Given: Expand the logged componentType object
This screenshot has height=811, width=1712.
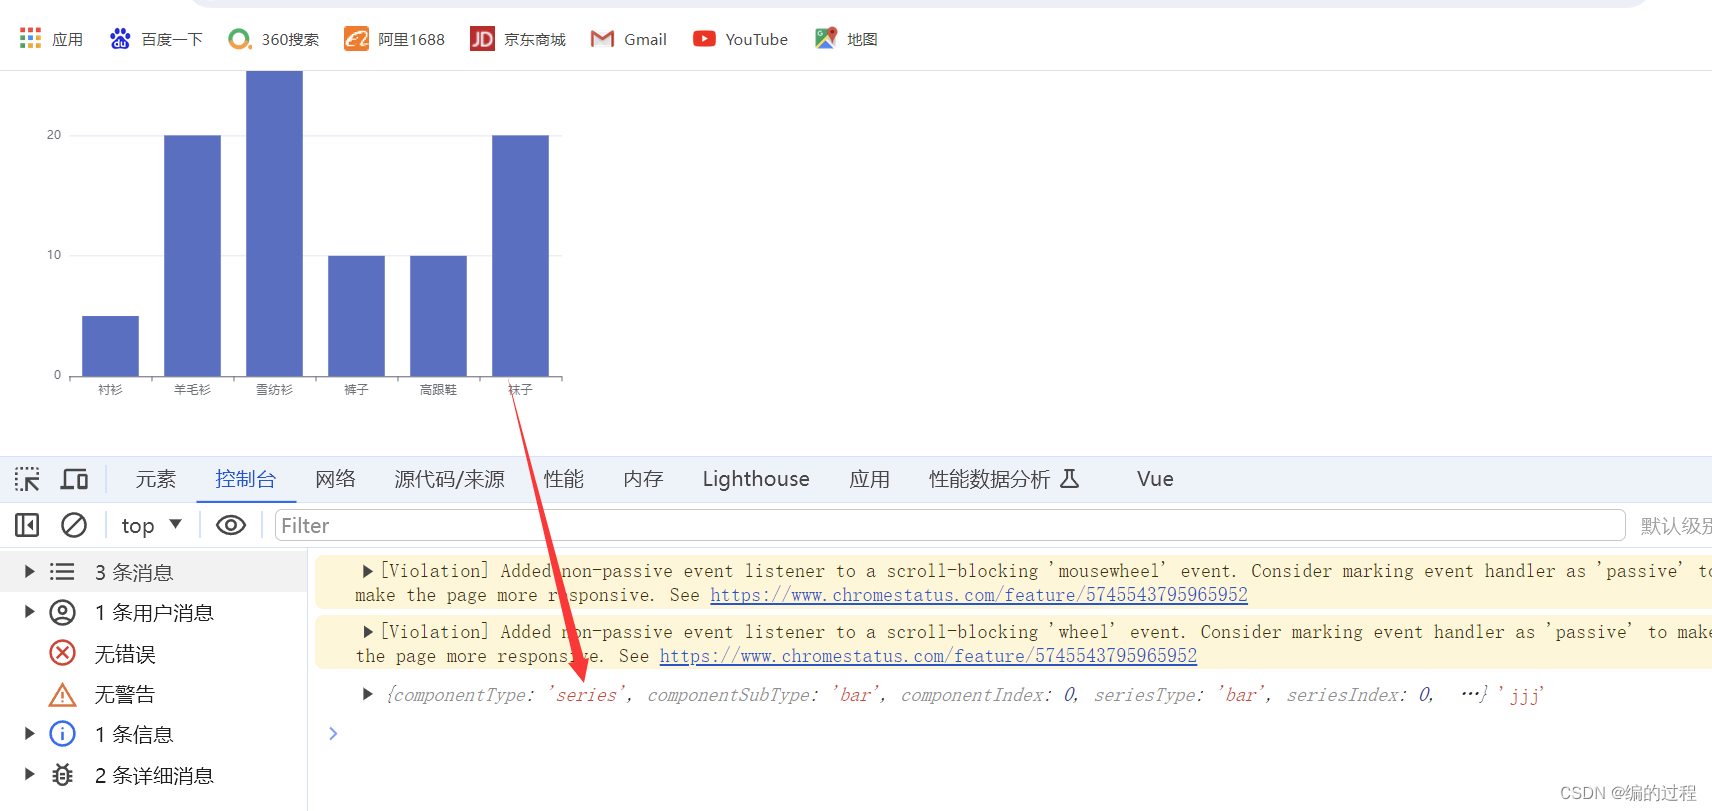Looking at the screenshot, I should 367,694.
